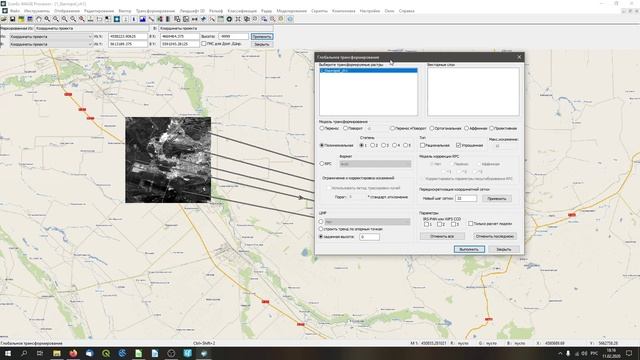Viewport: 640px width, 360px height.
Task: Click the info 'i' toolbar icon
Action: tap(133, 19)
